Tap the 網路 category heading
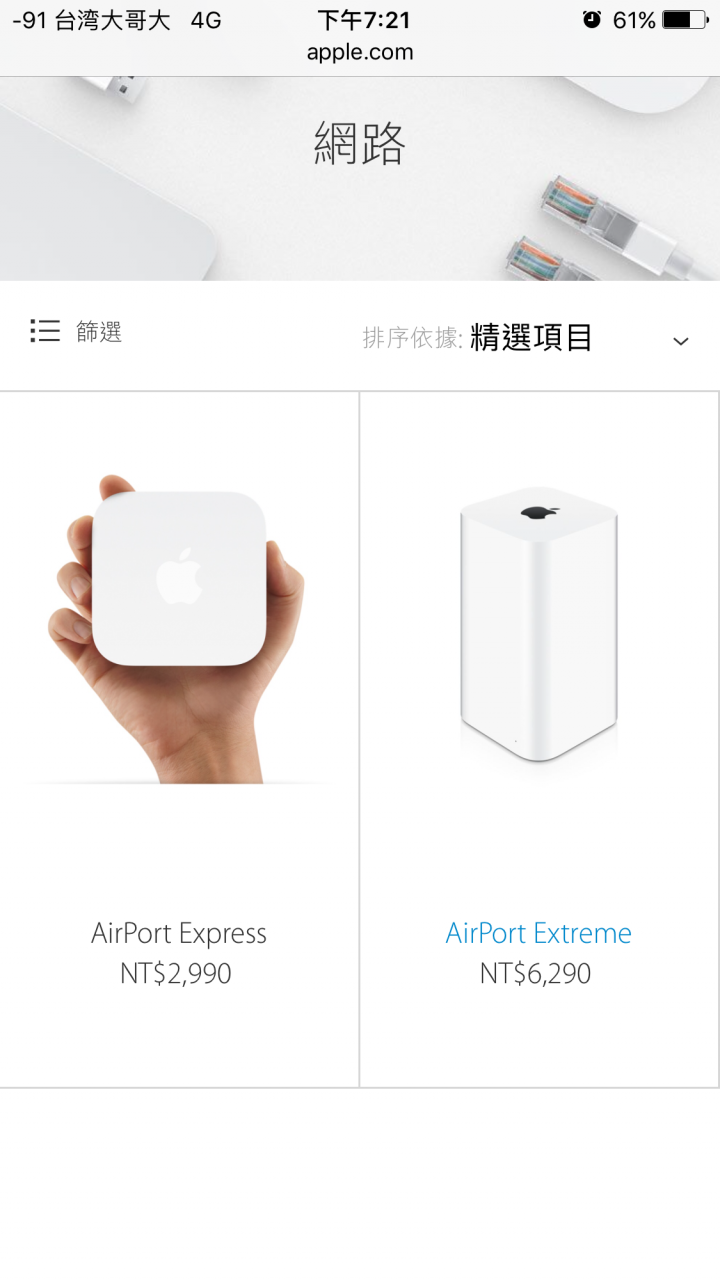This screenshot has height=1280, width=720. click(360, 144)
